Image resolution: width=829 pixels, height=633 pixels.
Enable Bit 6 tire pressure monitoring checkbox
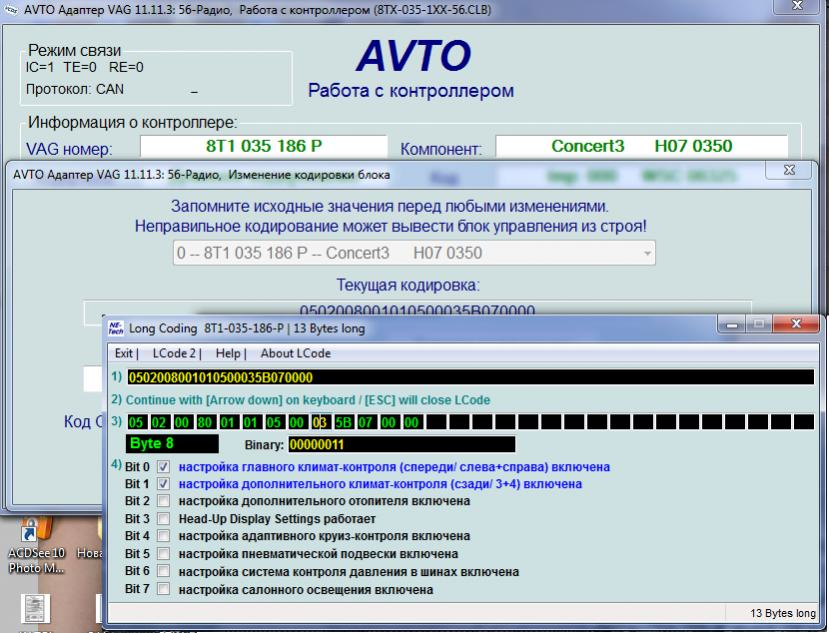[x=163, y=572]
